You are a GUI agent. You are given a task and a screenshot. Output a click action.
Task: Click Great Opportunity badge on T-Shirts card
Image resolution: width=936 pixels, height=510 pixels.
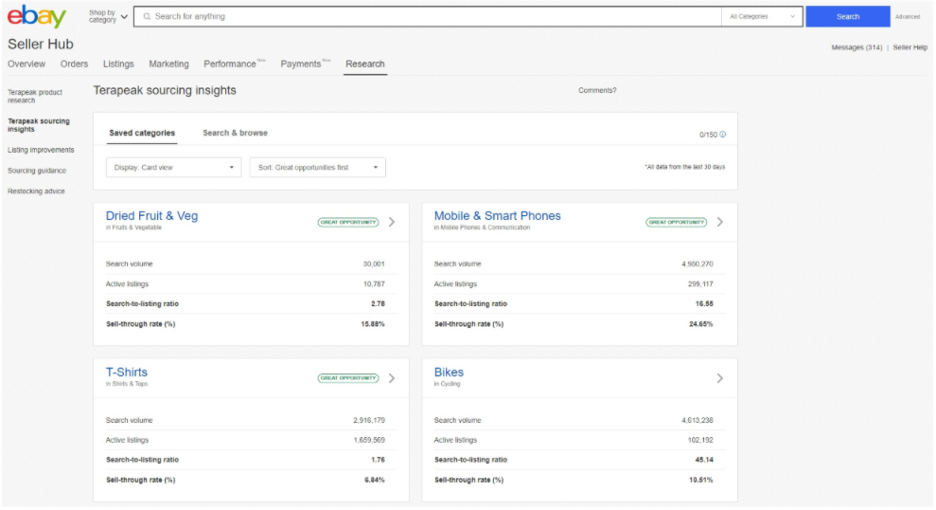[348, 378]
